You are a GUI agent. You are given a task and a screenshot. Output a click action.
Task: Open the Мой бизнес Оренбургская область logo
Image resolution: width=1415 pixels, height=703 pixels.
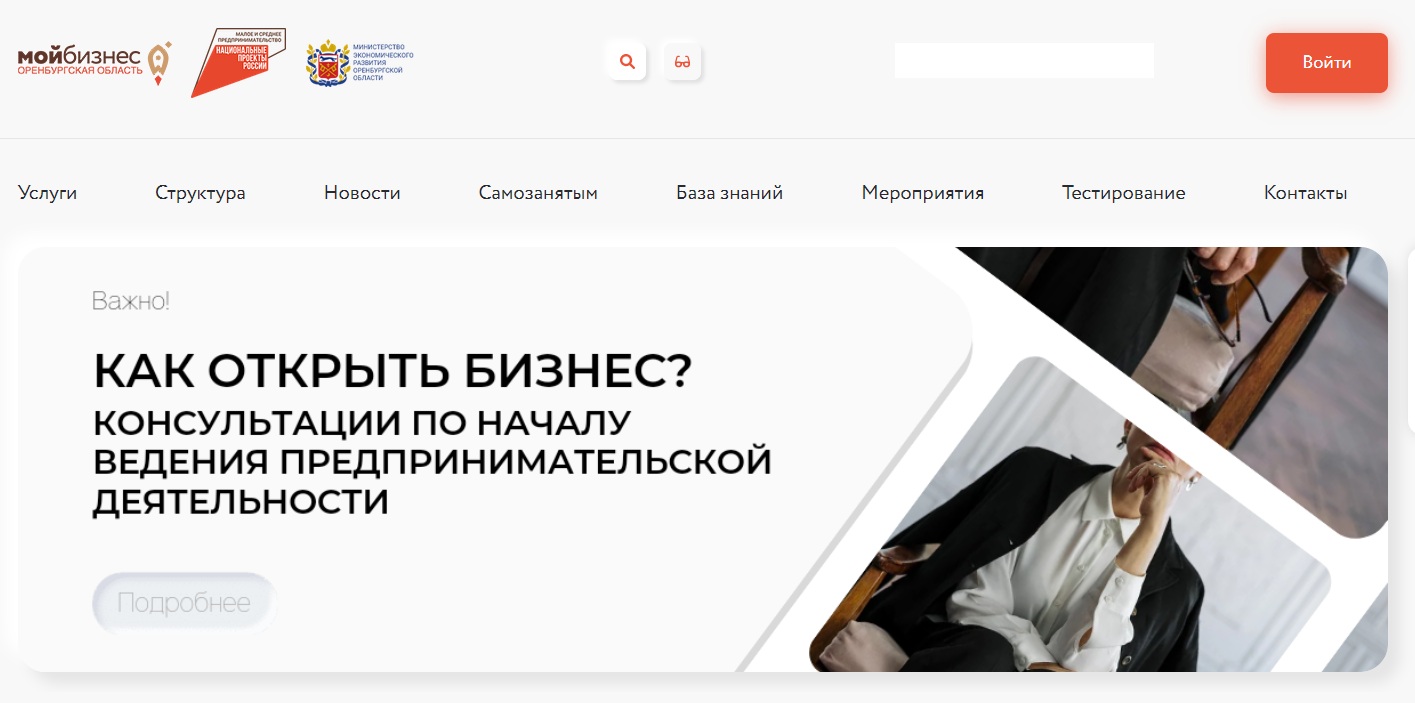(x=94, y=63)
